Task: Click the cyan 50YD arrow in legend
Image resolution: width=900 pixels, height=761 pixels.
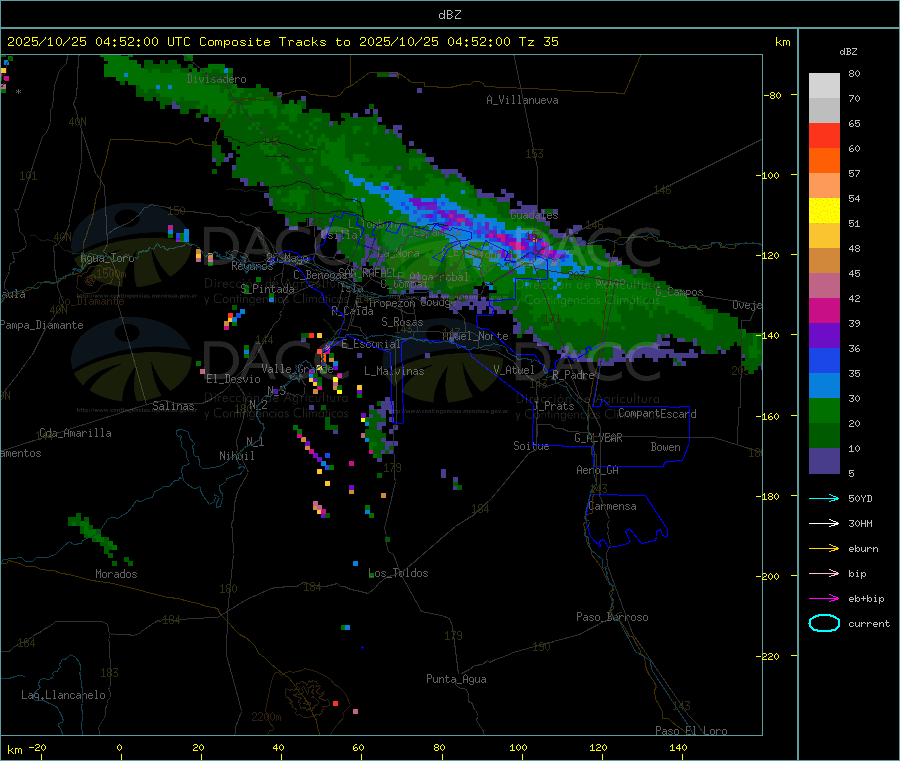Action: 823,498
